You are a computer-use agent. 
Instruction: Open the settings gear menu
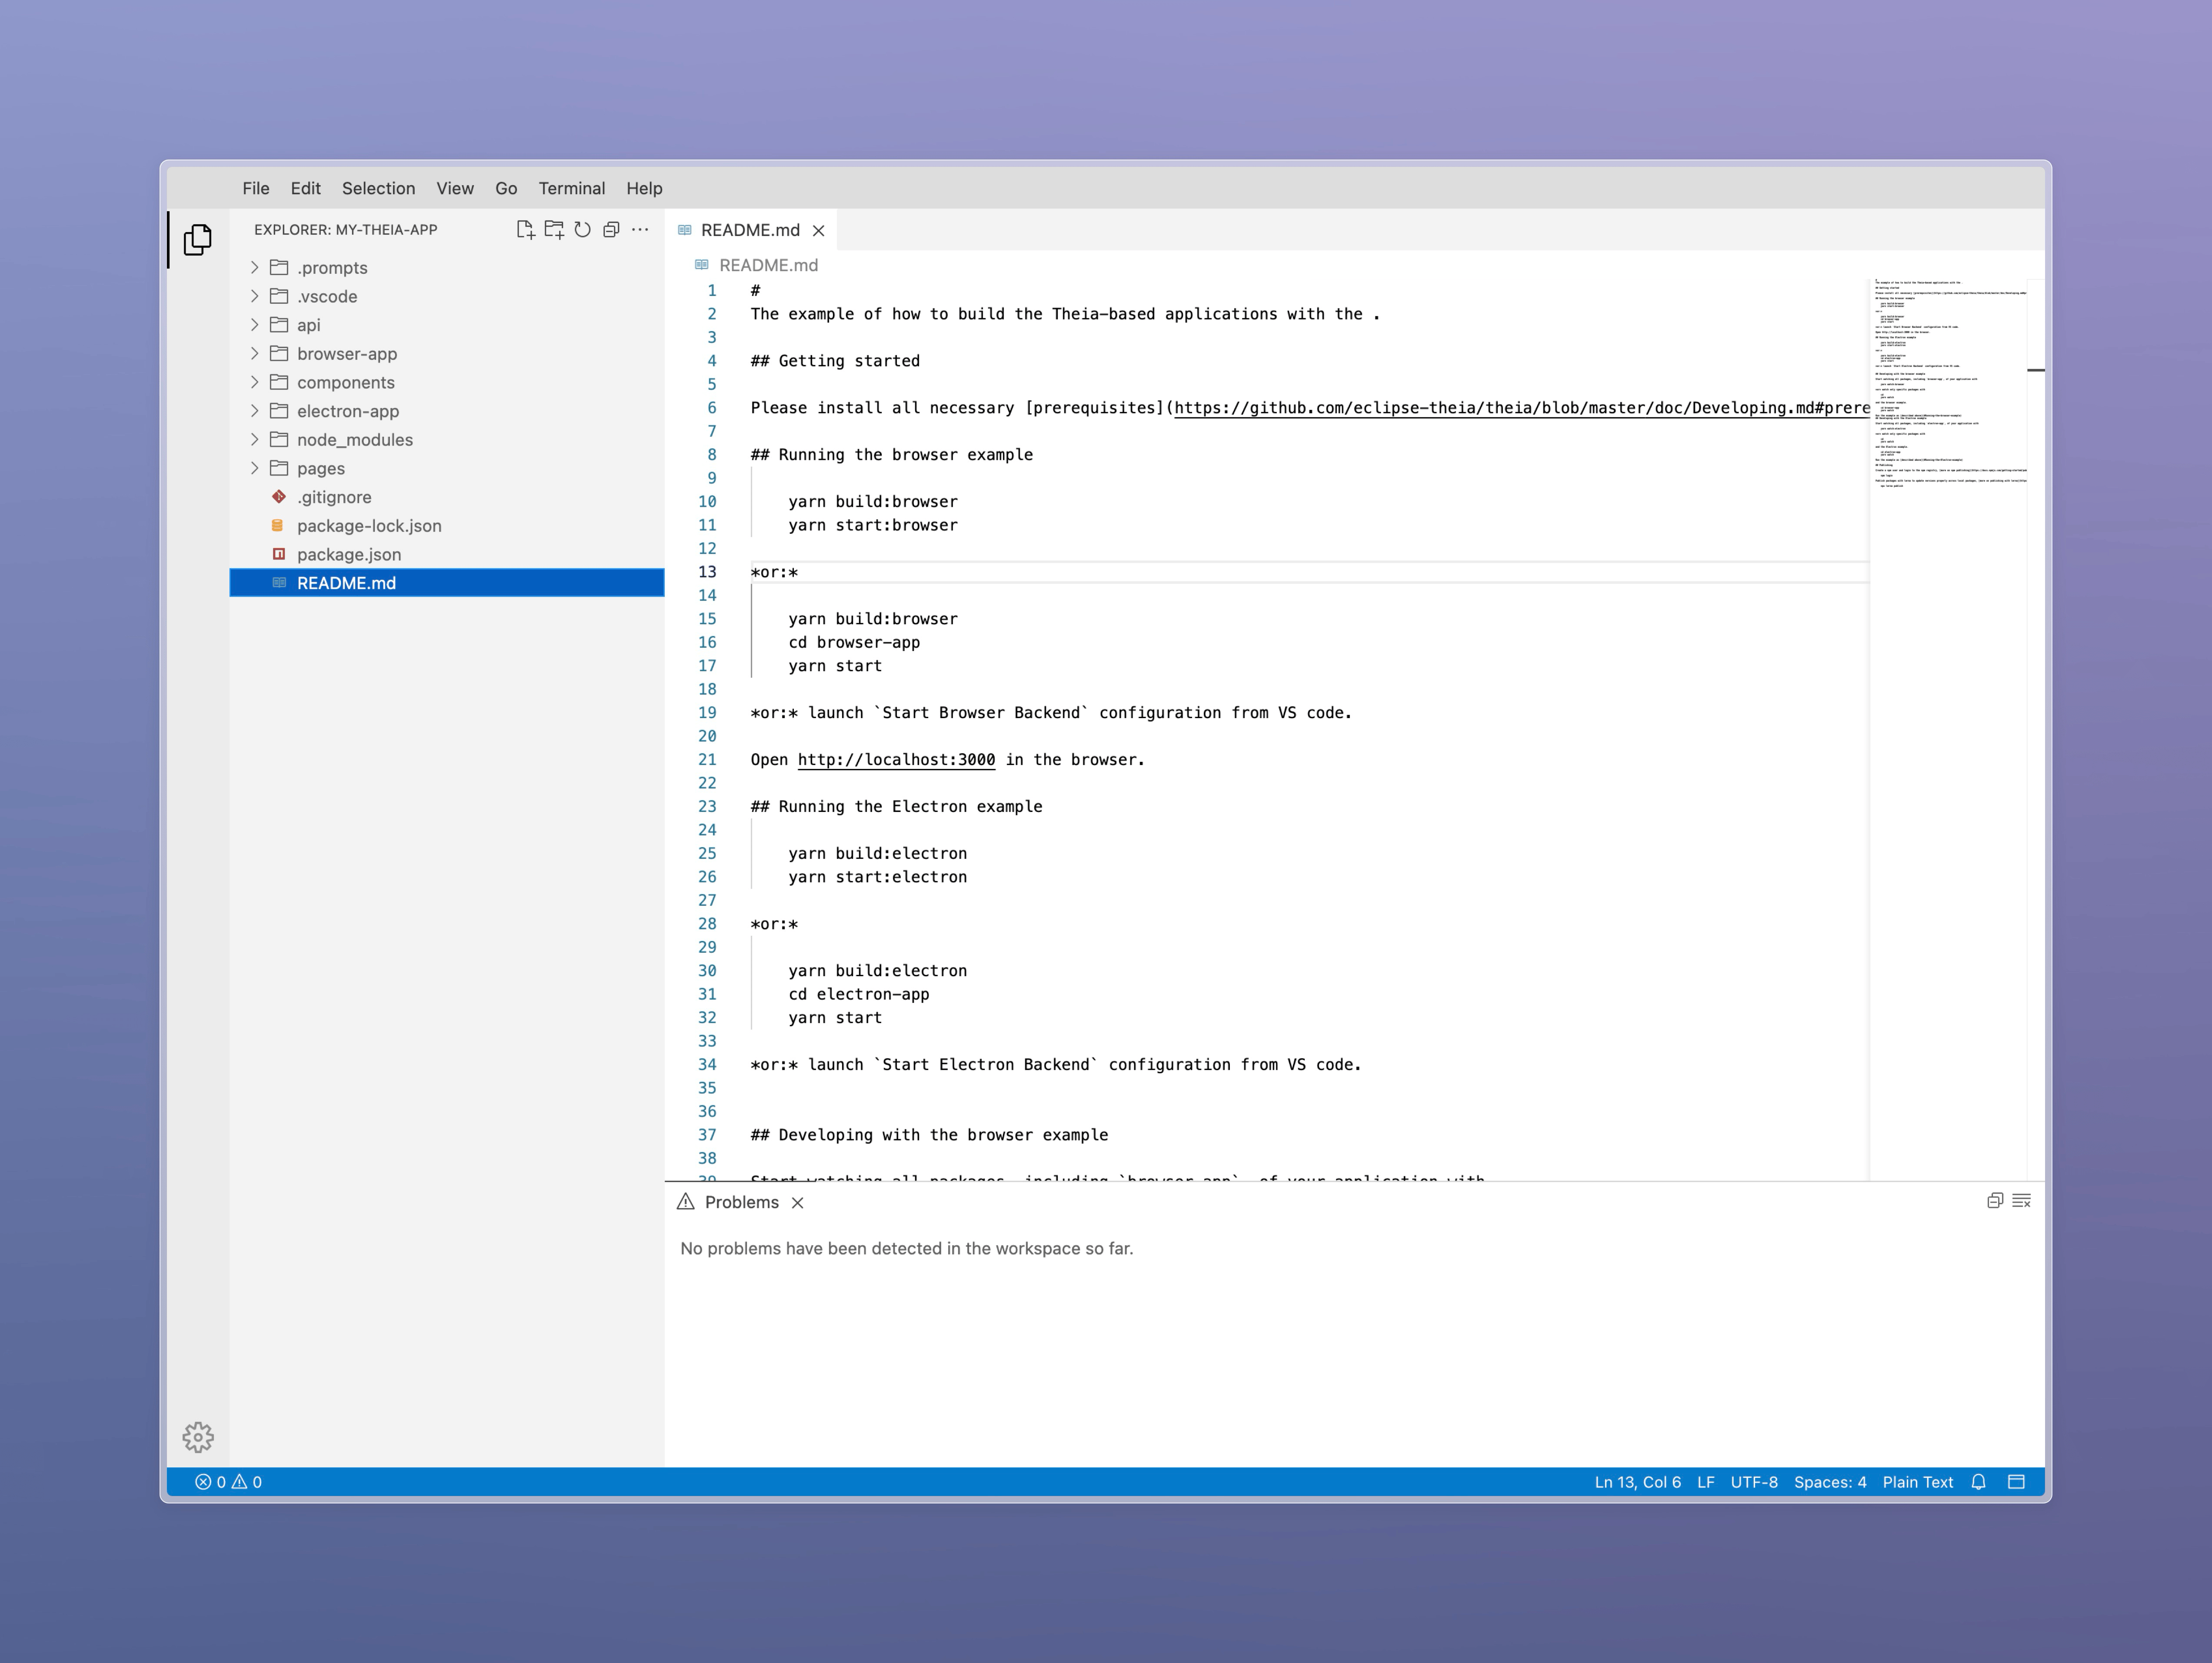coord(198,1437)
